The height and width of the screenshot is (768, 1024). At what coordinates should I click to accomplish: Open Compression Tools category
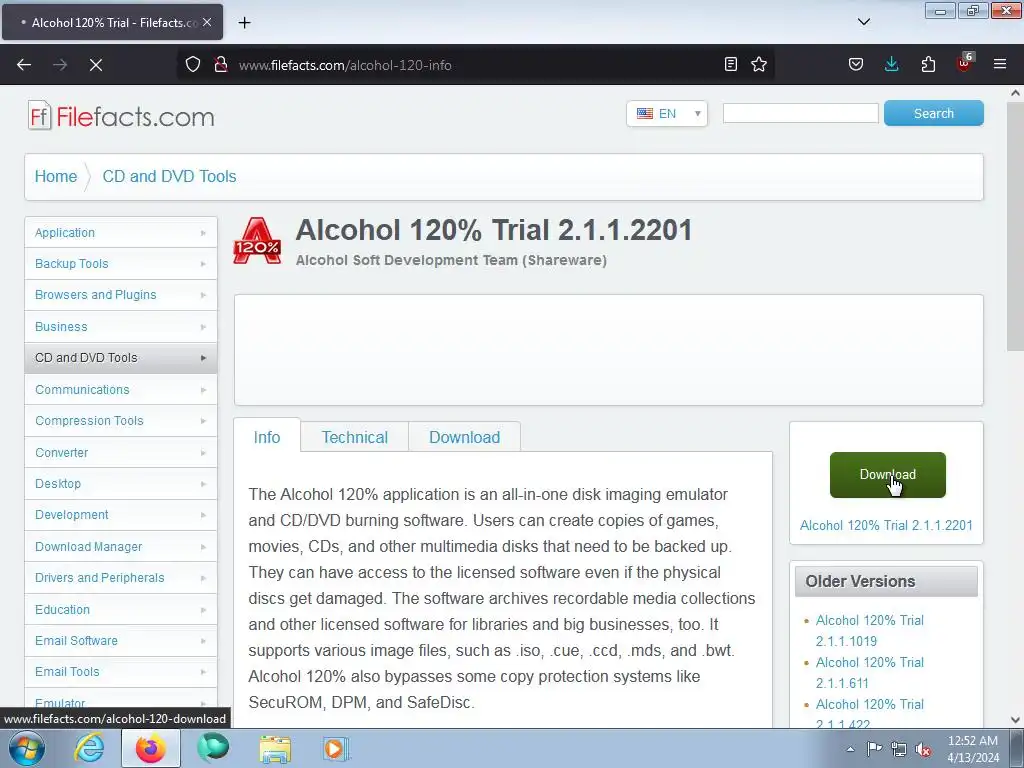121,421
